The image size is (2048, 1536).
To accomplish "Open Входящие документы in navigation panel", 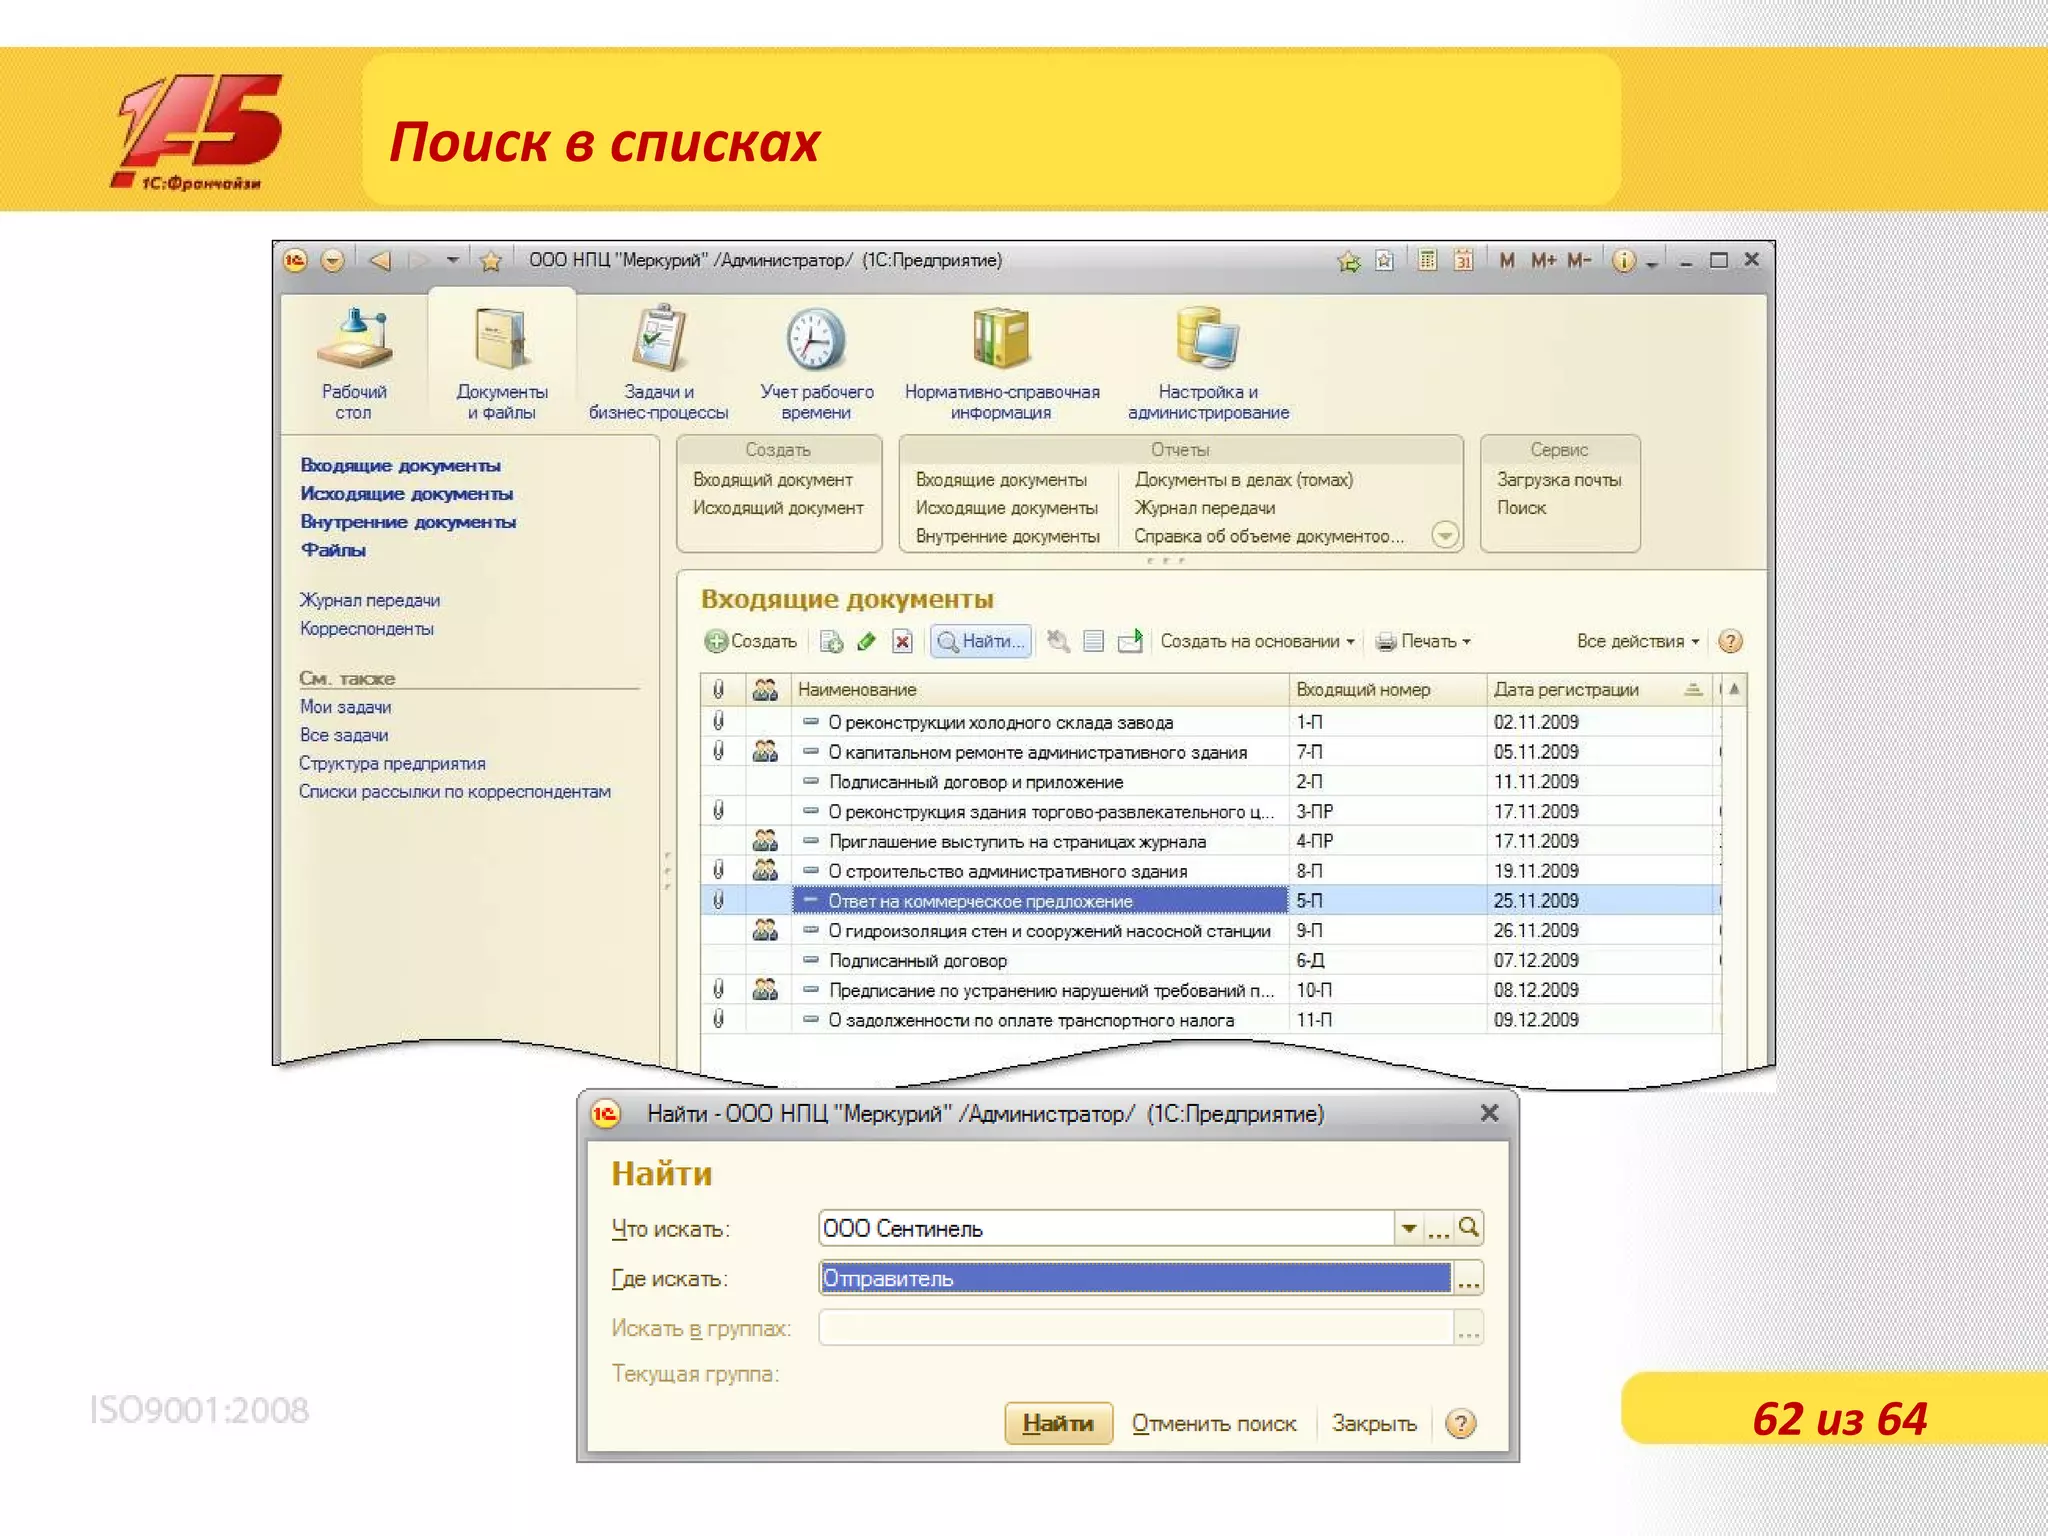I will click(400, 465).
